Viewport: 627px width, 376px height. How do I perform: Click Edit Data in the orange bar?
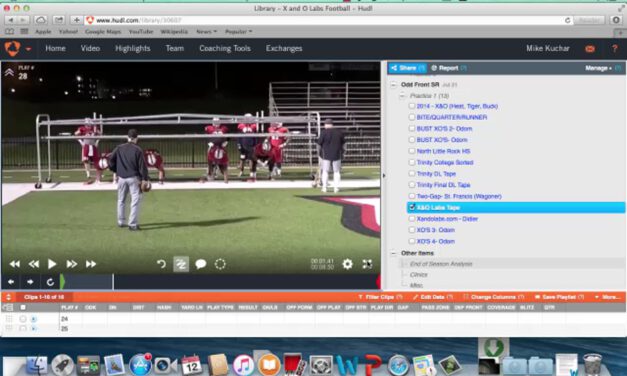[x=433, y=297]
